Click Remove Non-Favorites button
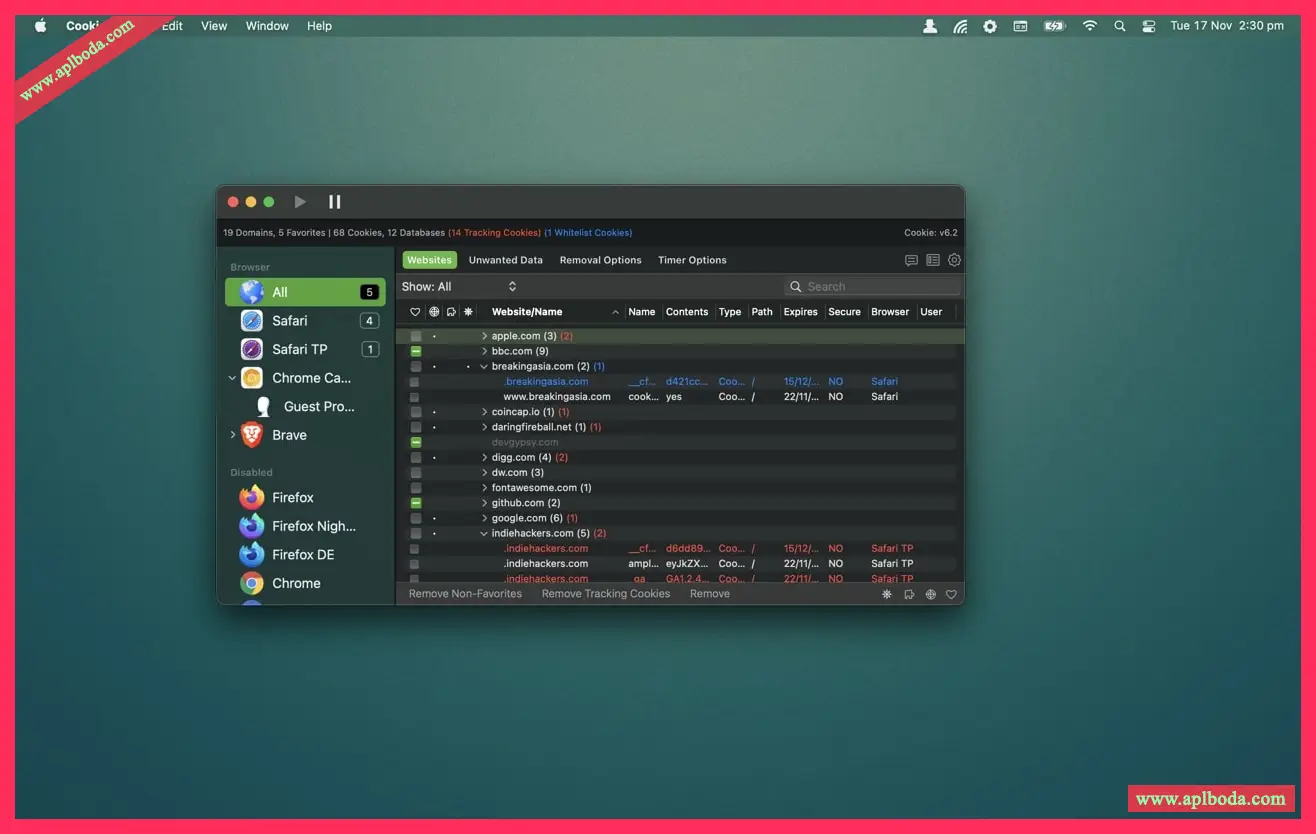 (465, 594)
